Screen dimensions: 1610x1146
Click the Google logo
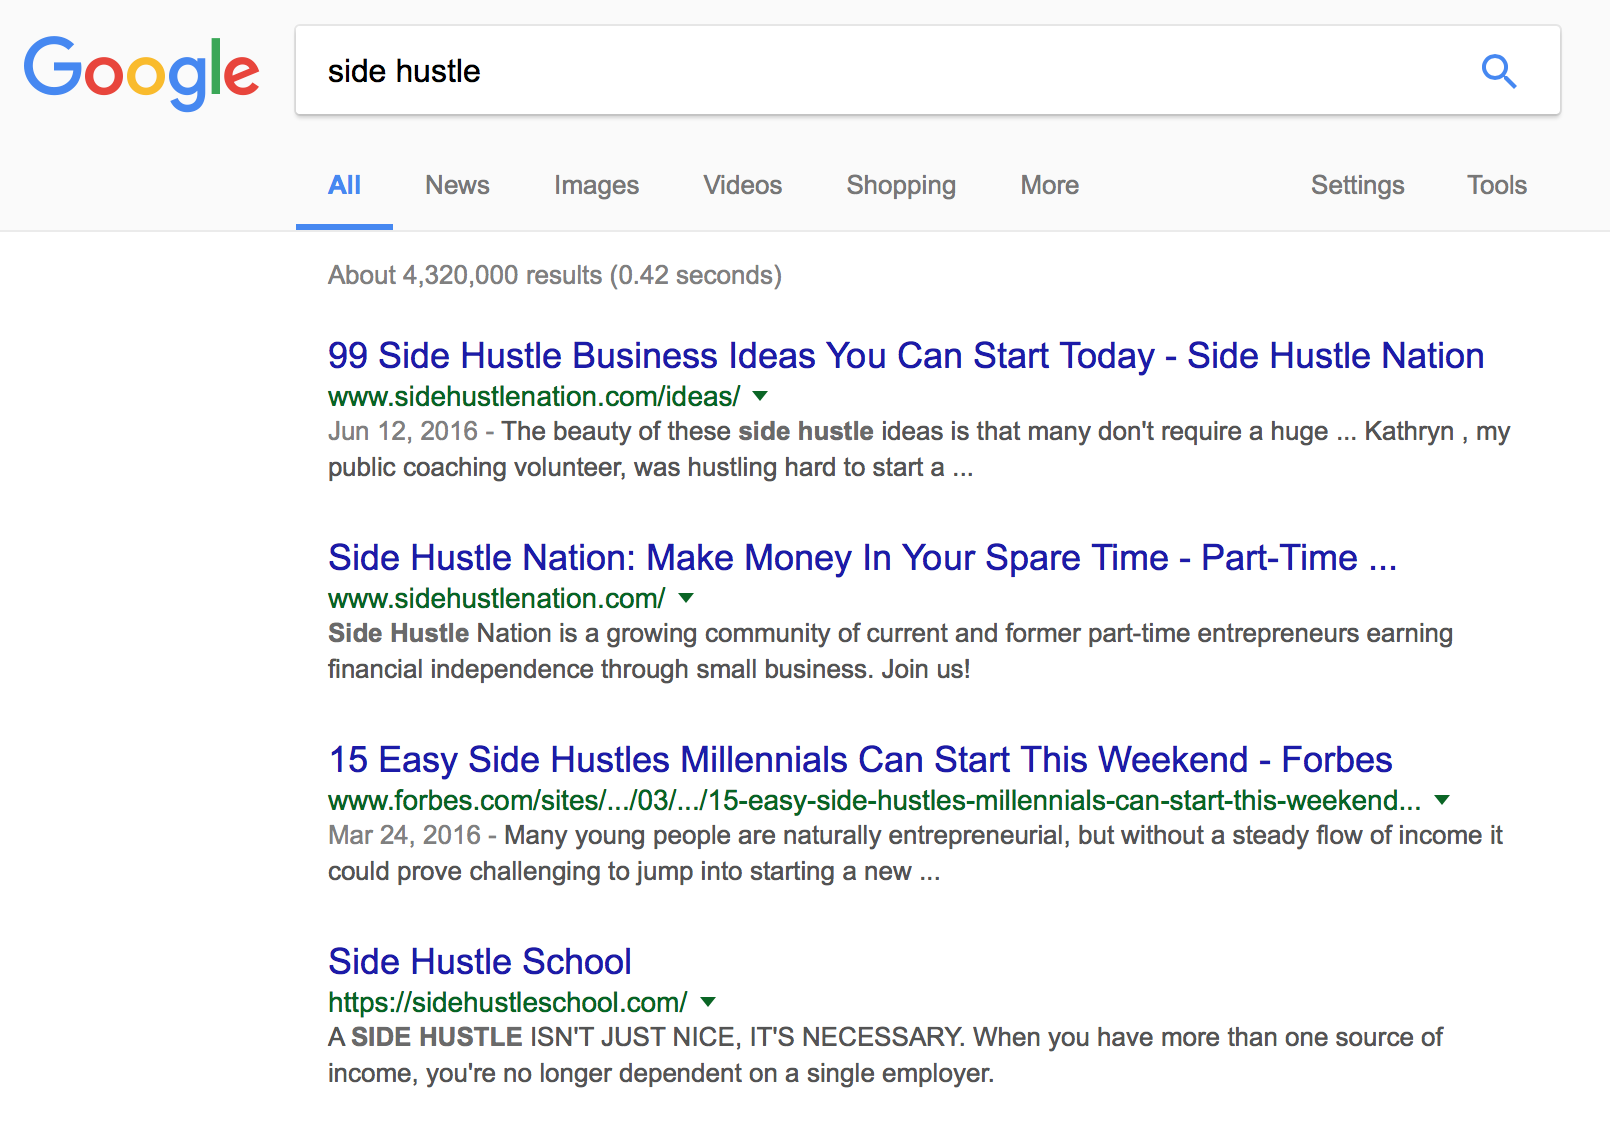pyautogui.click(x=141, y=72)
